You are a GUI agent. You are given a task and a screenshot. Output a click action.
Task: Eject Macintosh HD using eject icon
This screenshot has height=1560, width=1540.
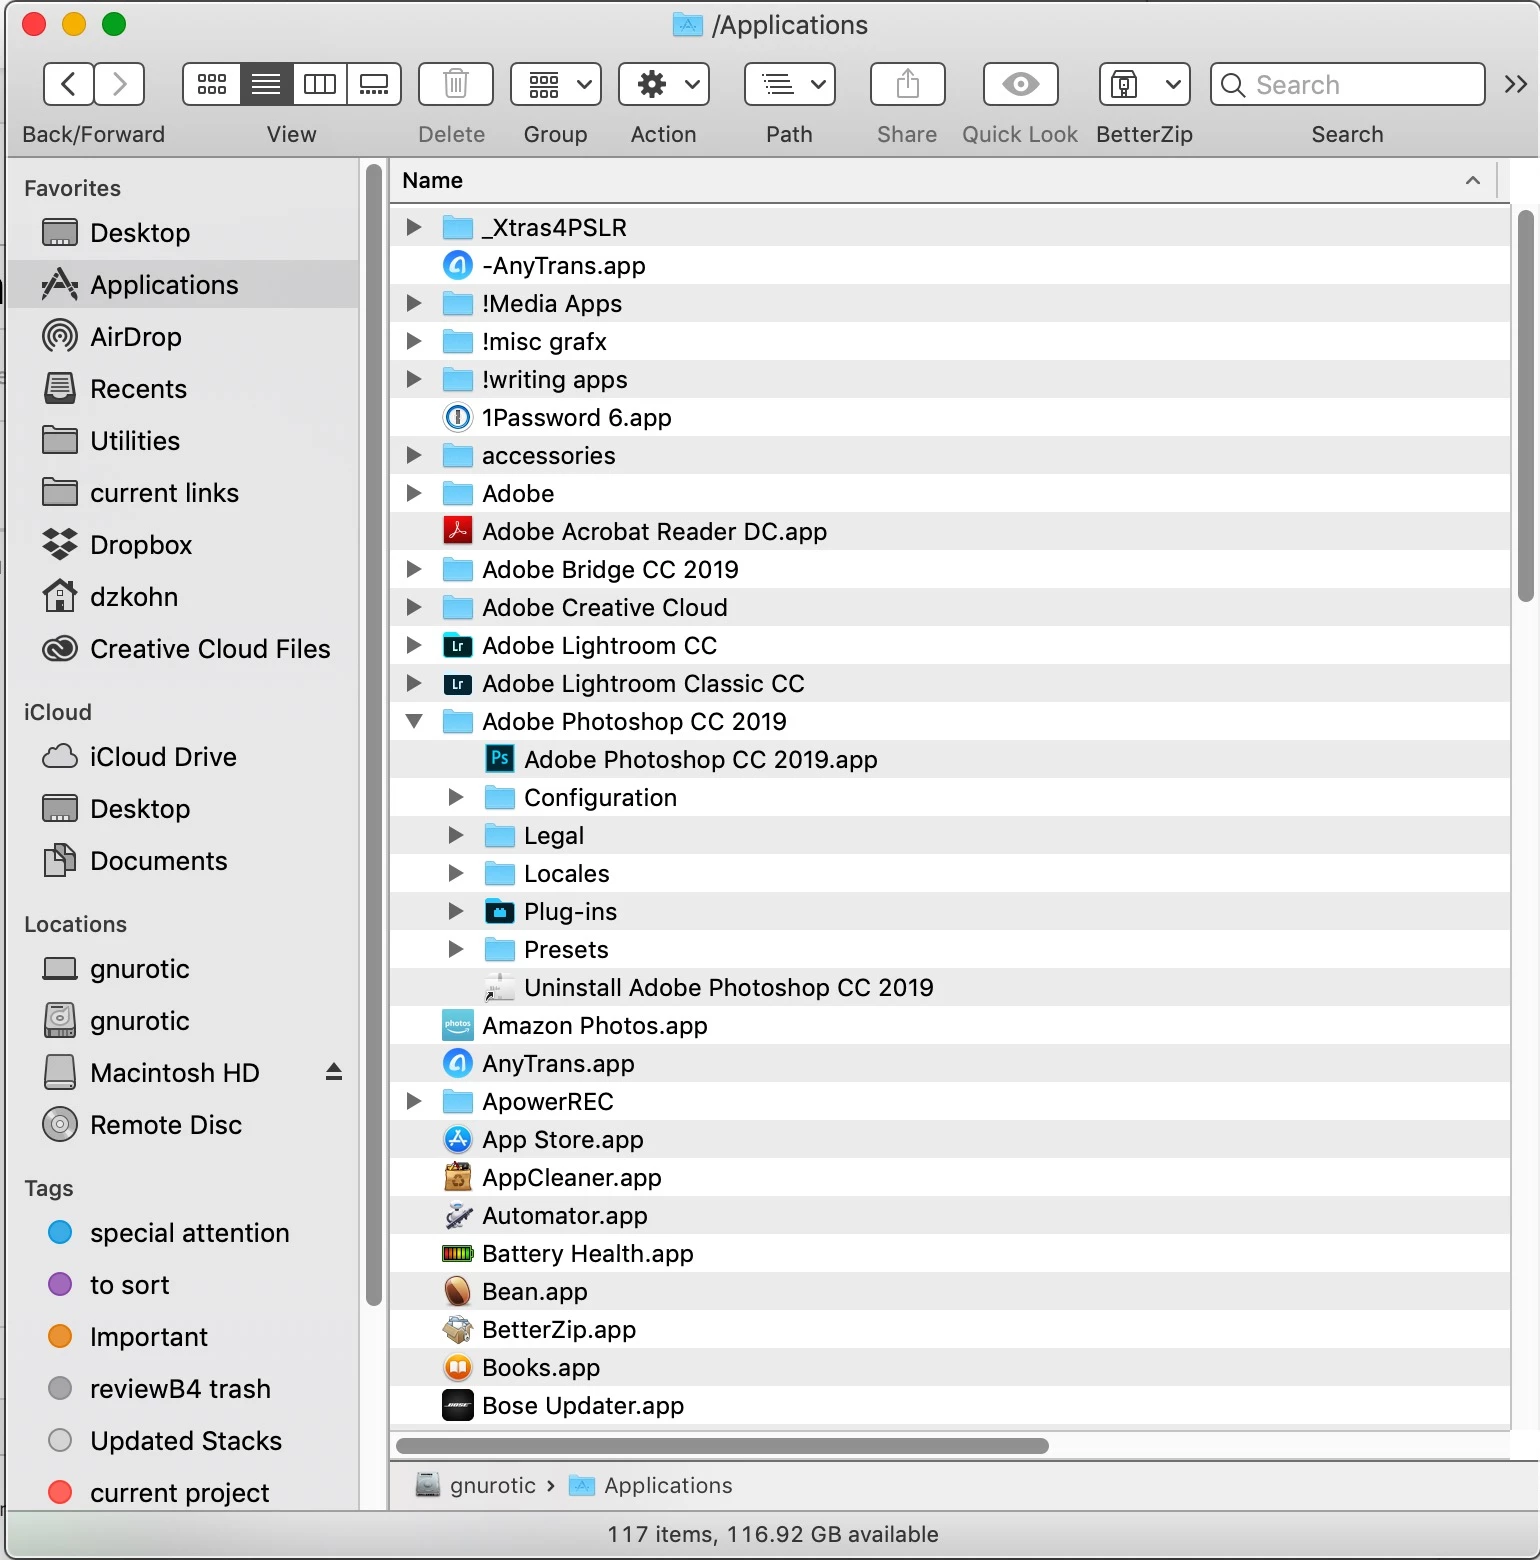pyautogui.click(x=334, y=1072)
